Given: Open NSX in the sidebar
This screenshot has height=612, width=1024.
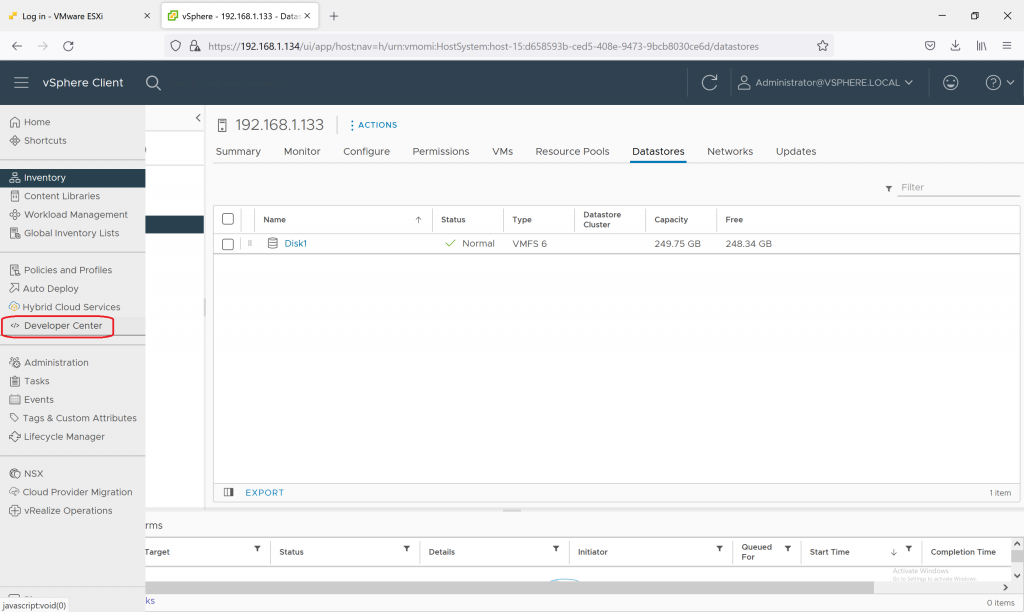Looking at the screenshot, I should [x=26, y=474].
